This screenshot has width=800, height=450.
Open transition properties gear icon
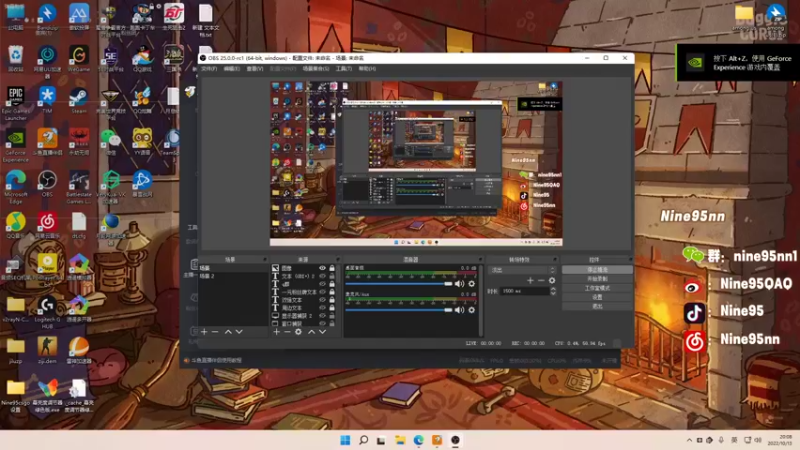[x=552, y=280]
